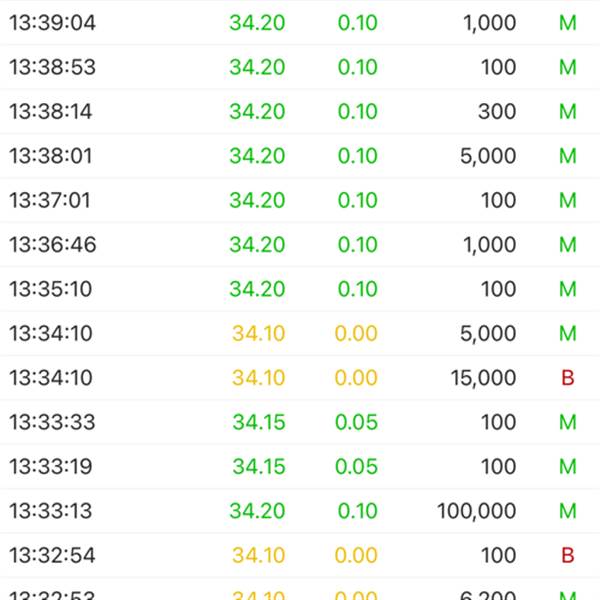Viewport: 600px width, 600px height.
Task: Select the 13:39:04 trade row
Action: [300, 23]
